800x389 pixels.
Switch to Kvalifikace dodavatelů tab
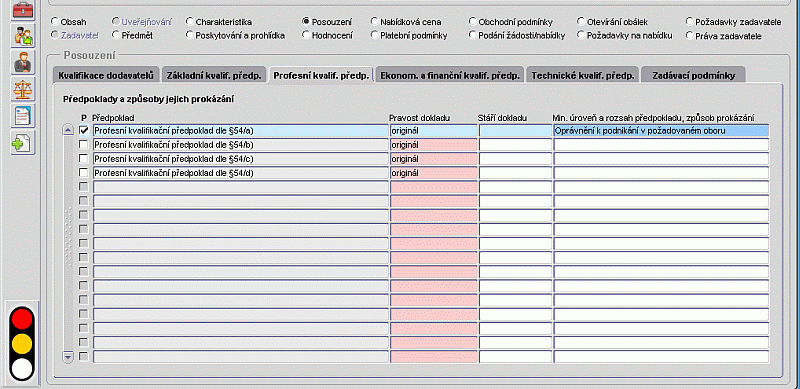point(106,75)
